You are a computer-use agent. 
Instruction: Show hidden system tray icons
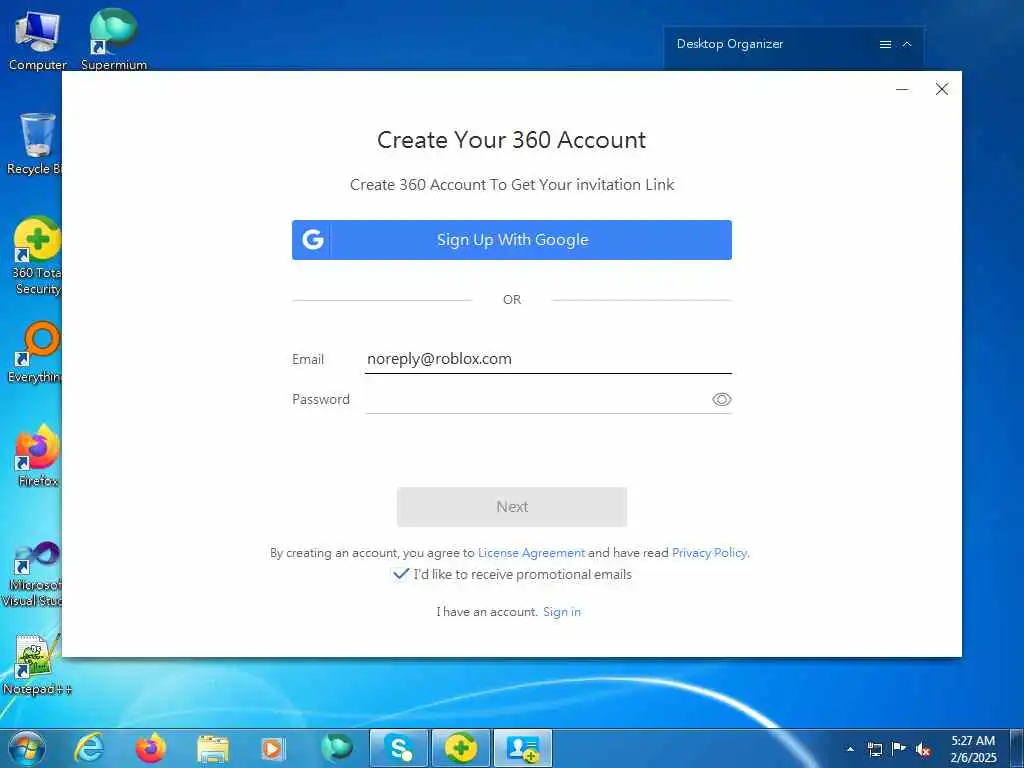click(850, 749)
